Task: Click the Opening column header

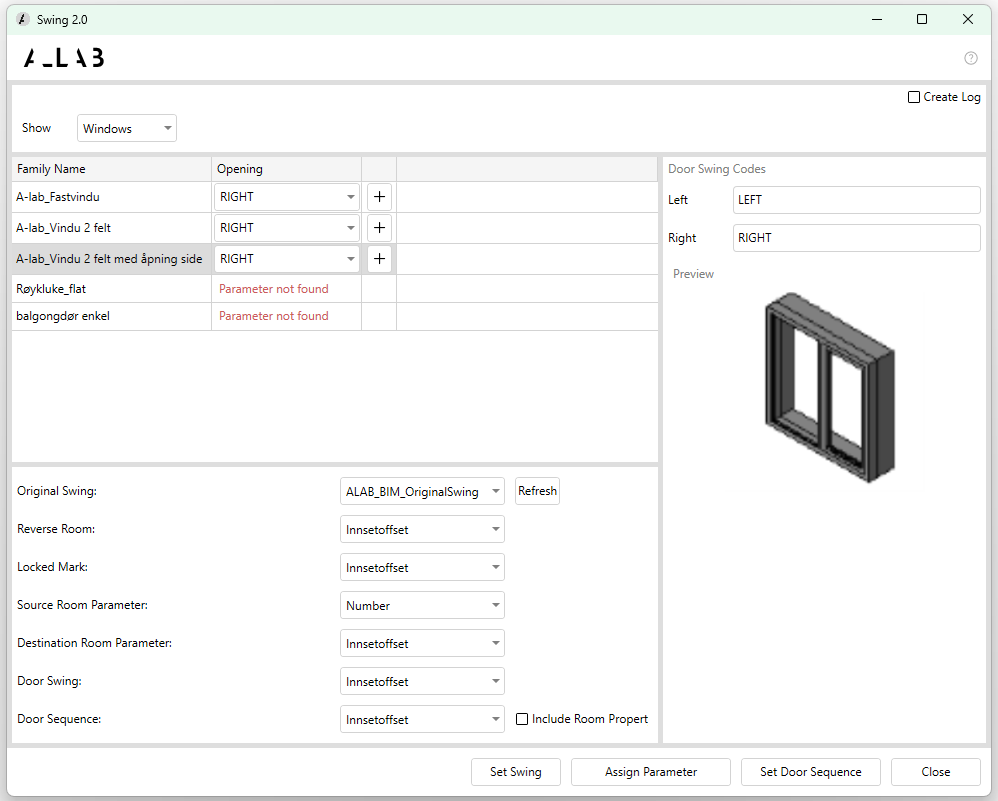Action: (x=286, y=169)
